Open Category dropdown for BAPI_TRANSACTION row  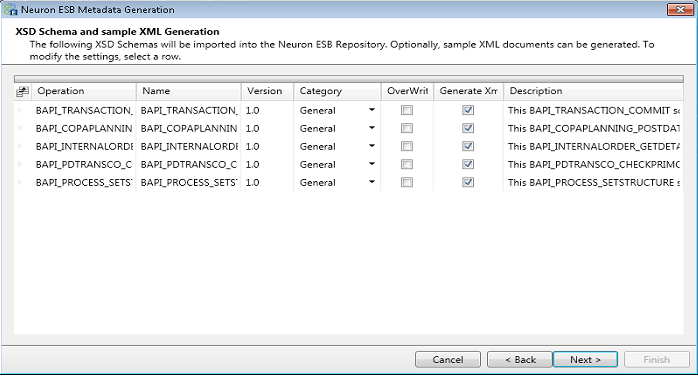tap(372, 110)
